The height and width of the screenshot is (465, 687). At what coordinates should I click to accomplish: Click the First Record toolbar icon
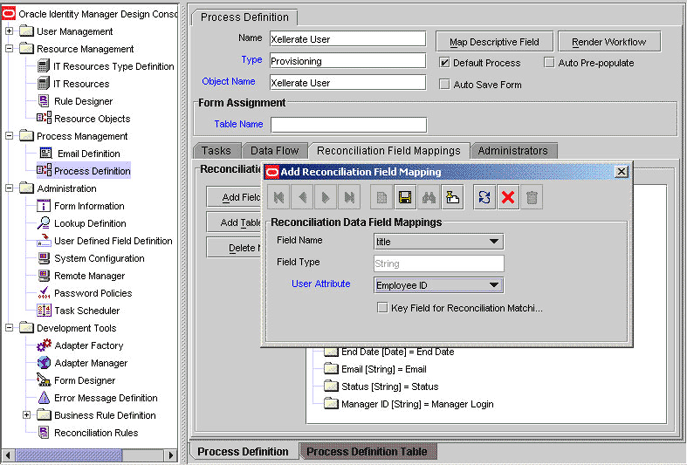click(279, 198)
